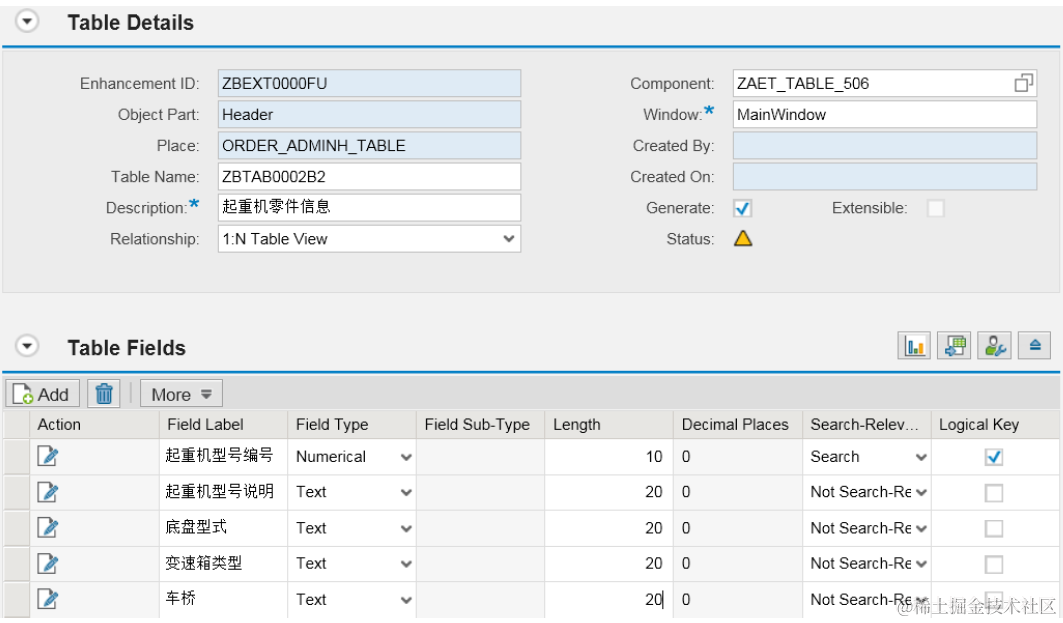Edit the 起重机型号说明 row
Screen dimensions: 1063x623
47,492
